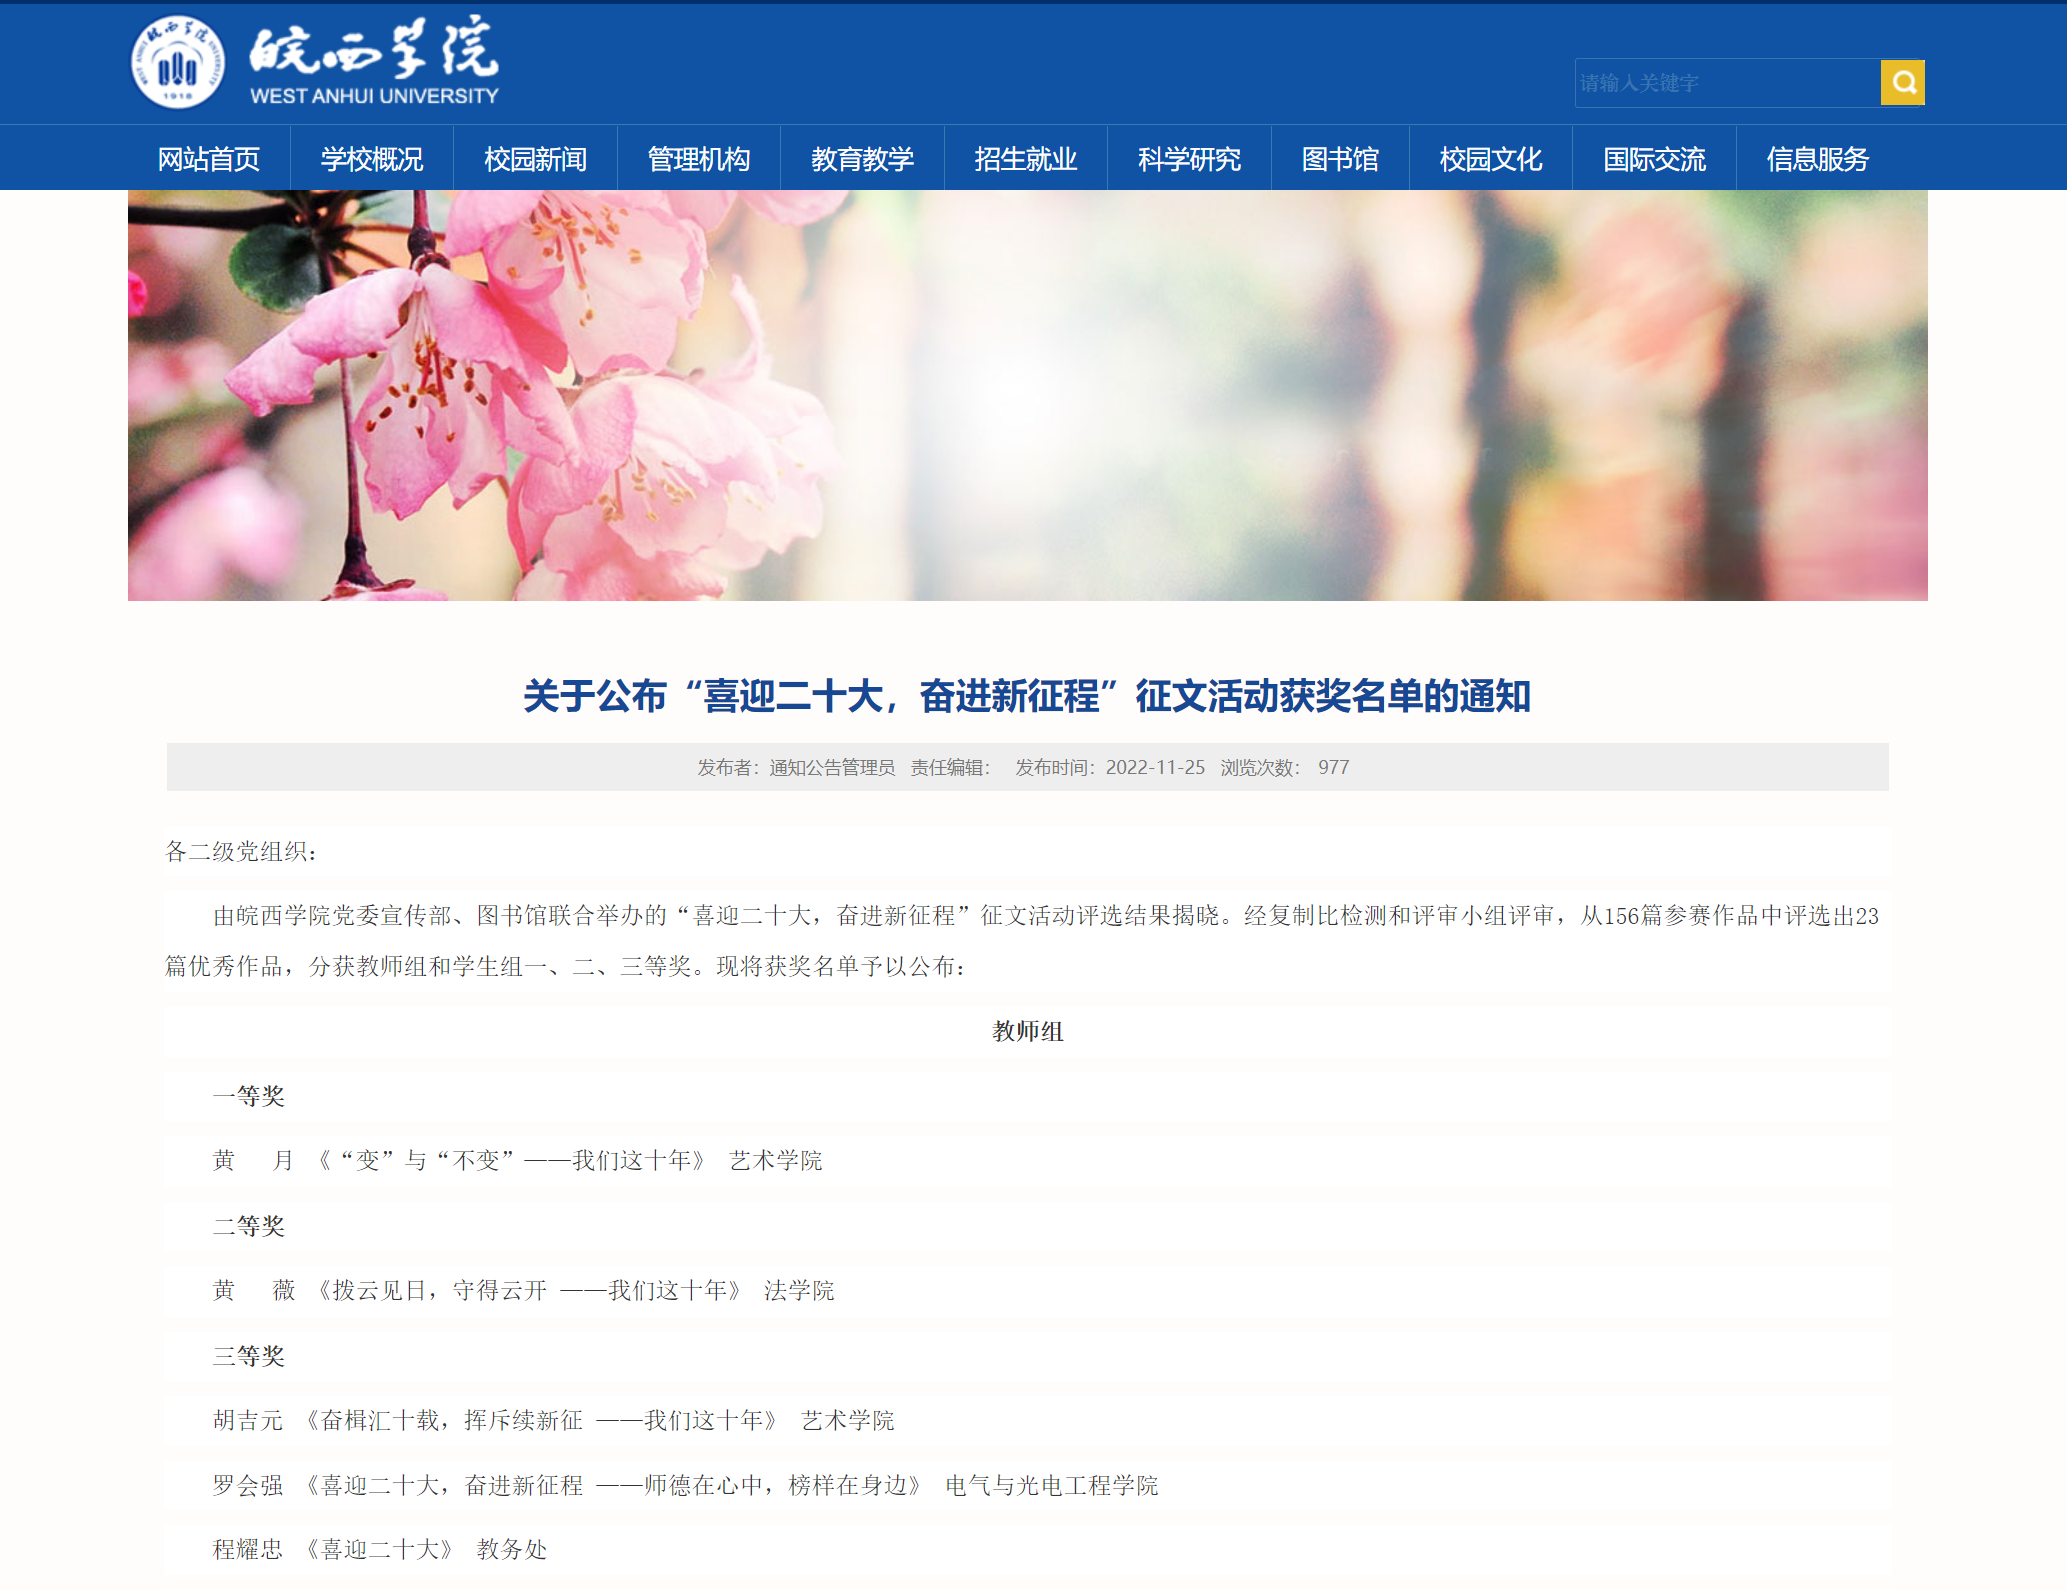
Task: Open the 科学研究 menu
Action: (x=1189, y=159)
